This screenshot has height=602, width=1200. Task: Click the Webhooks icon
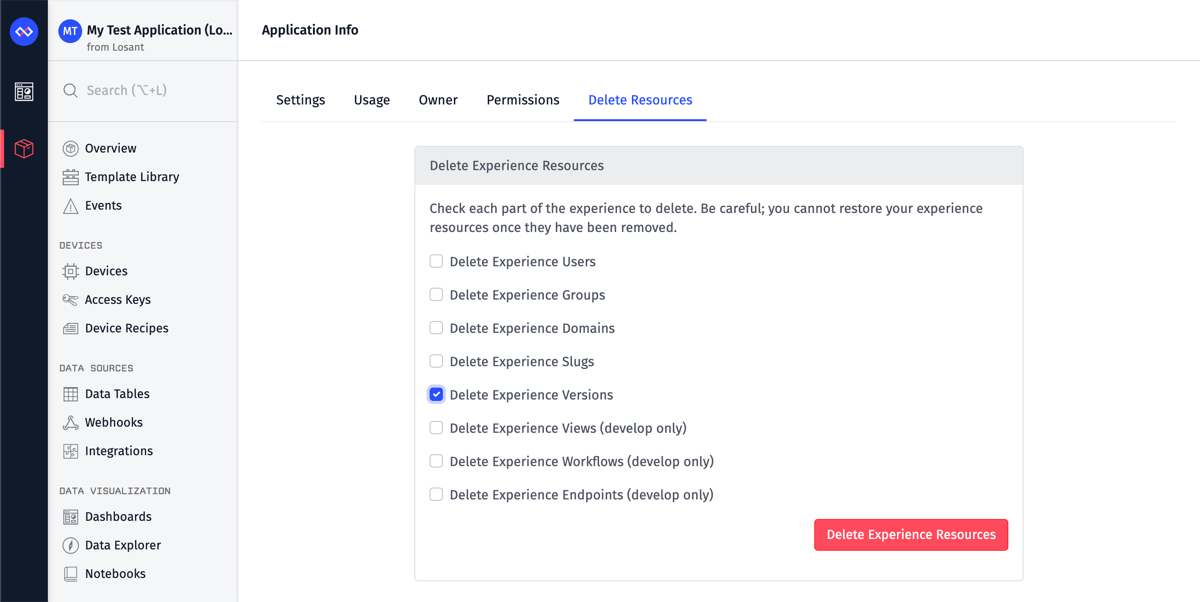(x=70, y=423)
